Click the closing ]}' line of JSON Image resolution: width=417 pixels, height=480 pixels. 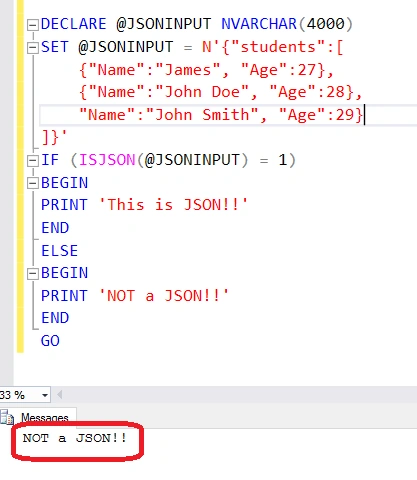coord(54,137)
